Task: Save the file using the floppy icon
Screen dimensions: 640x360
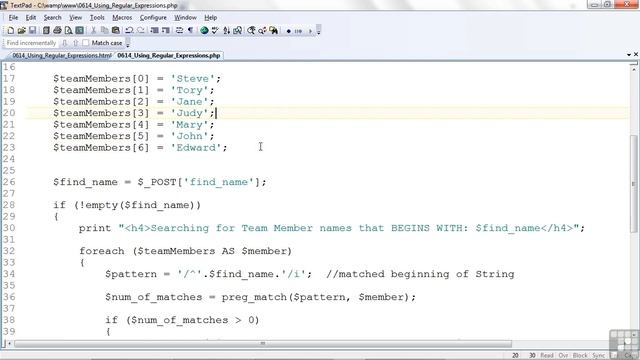Action: coord(32,31)
